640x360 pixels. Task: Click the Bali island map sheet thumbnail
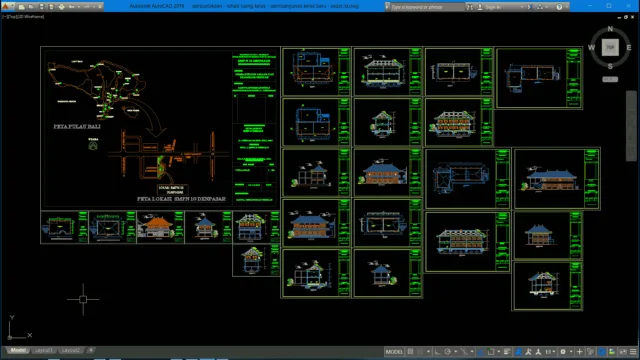point(160,128)
